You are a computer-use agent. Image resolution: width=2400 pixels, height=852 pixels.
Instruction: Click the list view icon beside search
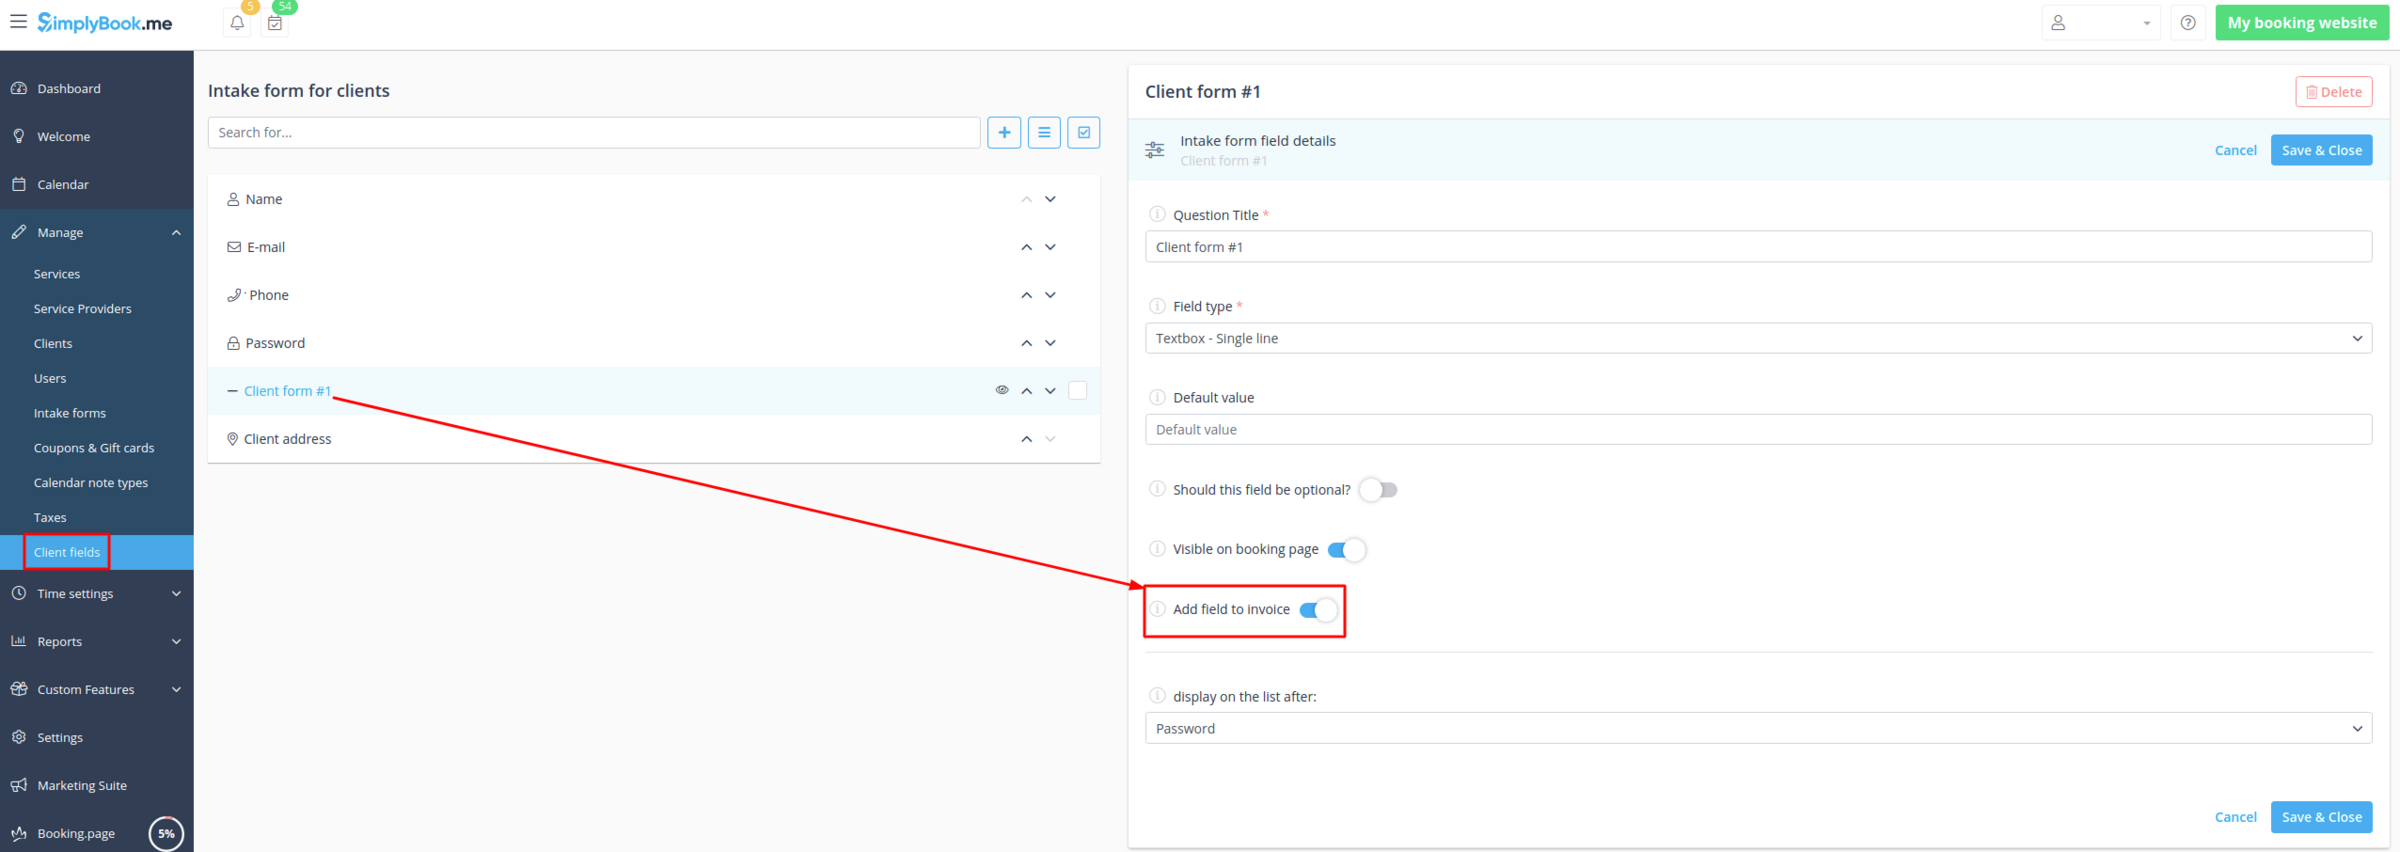(x=1044, y=132)
